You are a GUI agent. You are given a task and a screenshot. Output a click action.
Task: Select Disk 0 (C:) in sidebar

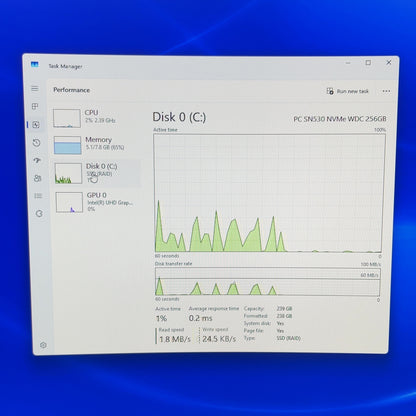[97, 173]
